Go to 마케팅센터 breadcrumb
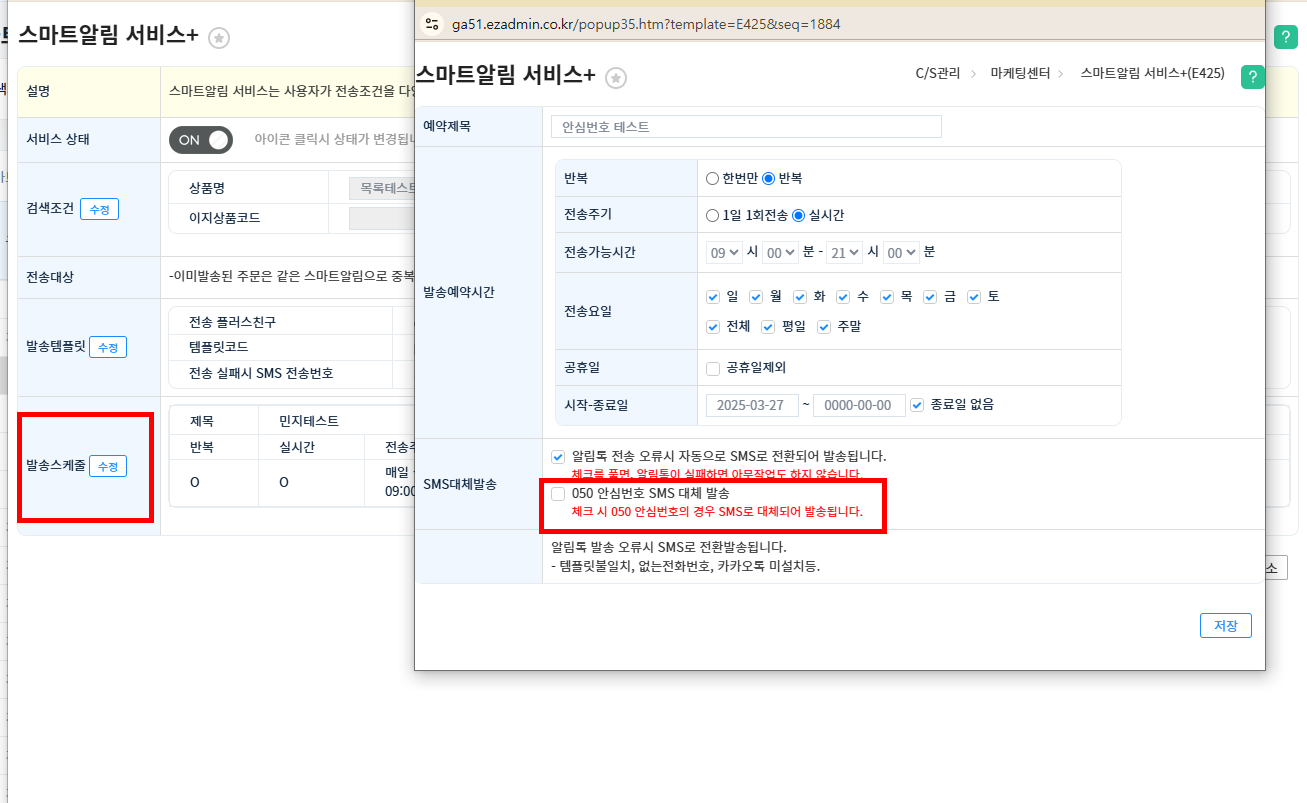1307x803 pixels. [x=1020, y=73]
